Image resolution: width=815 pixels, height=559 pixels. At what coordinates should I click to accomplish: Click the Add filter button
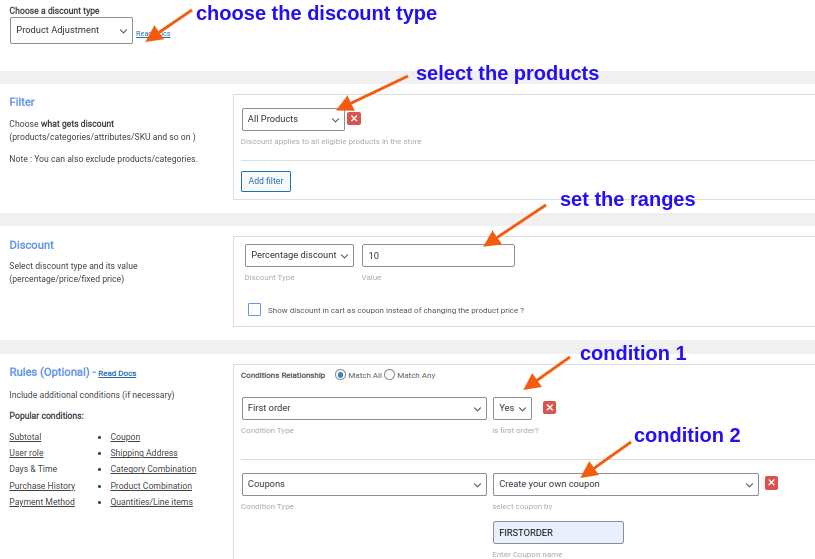[266, 181]
